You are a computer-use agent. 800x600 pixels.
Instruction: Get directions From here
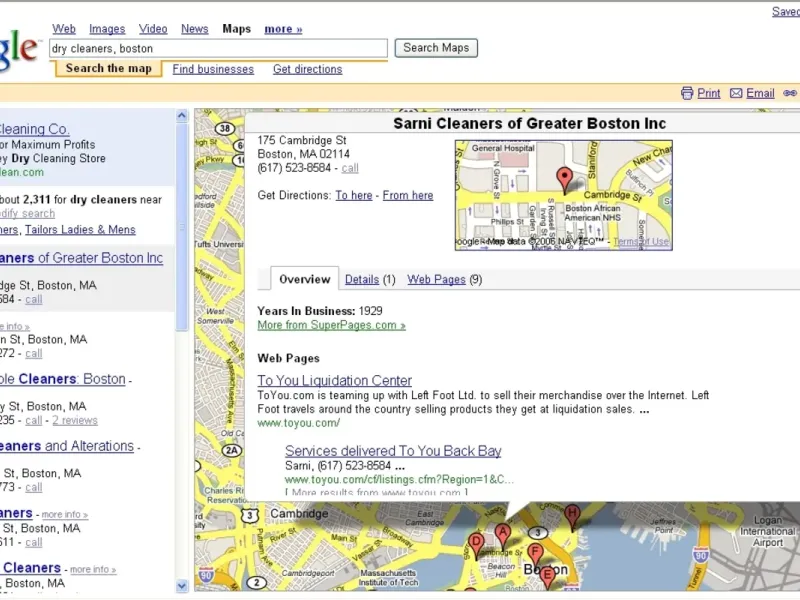coord(408,195)
